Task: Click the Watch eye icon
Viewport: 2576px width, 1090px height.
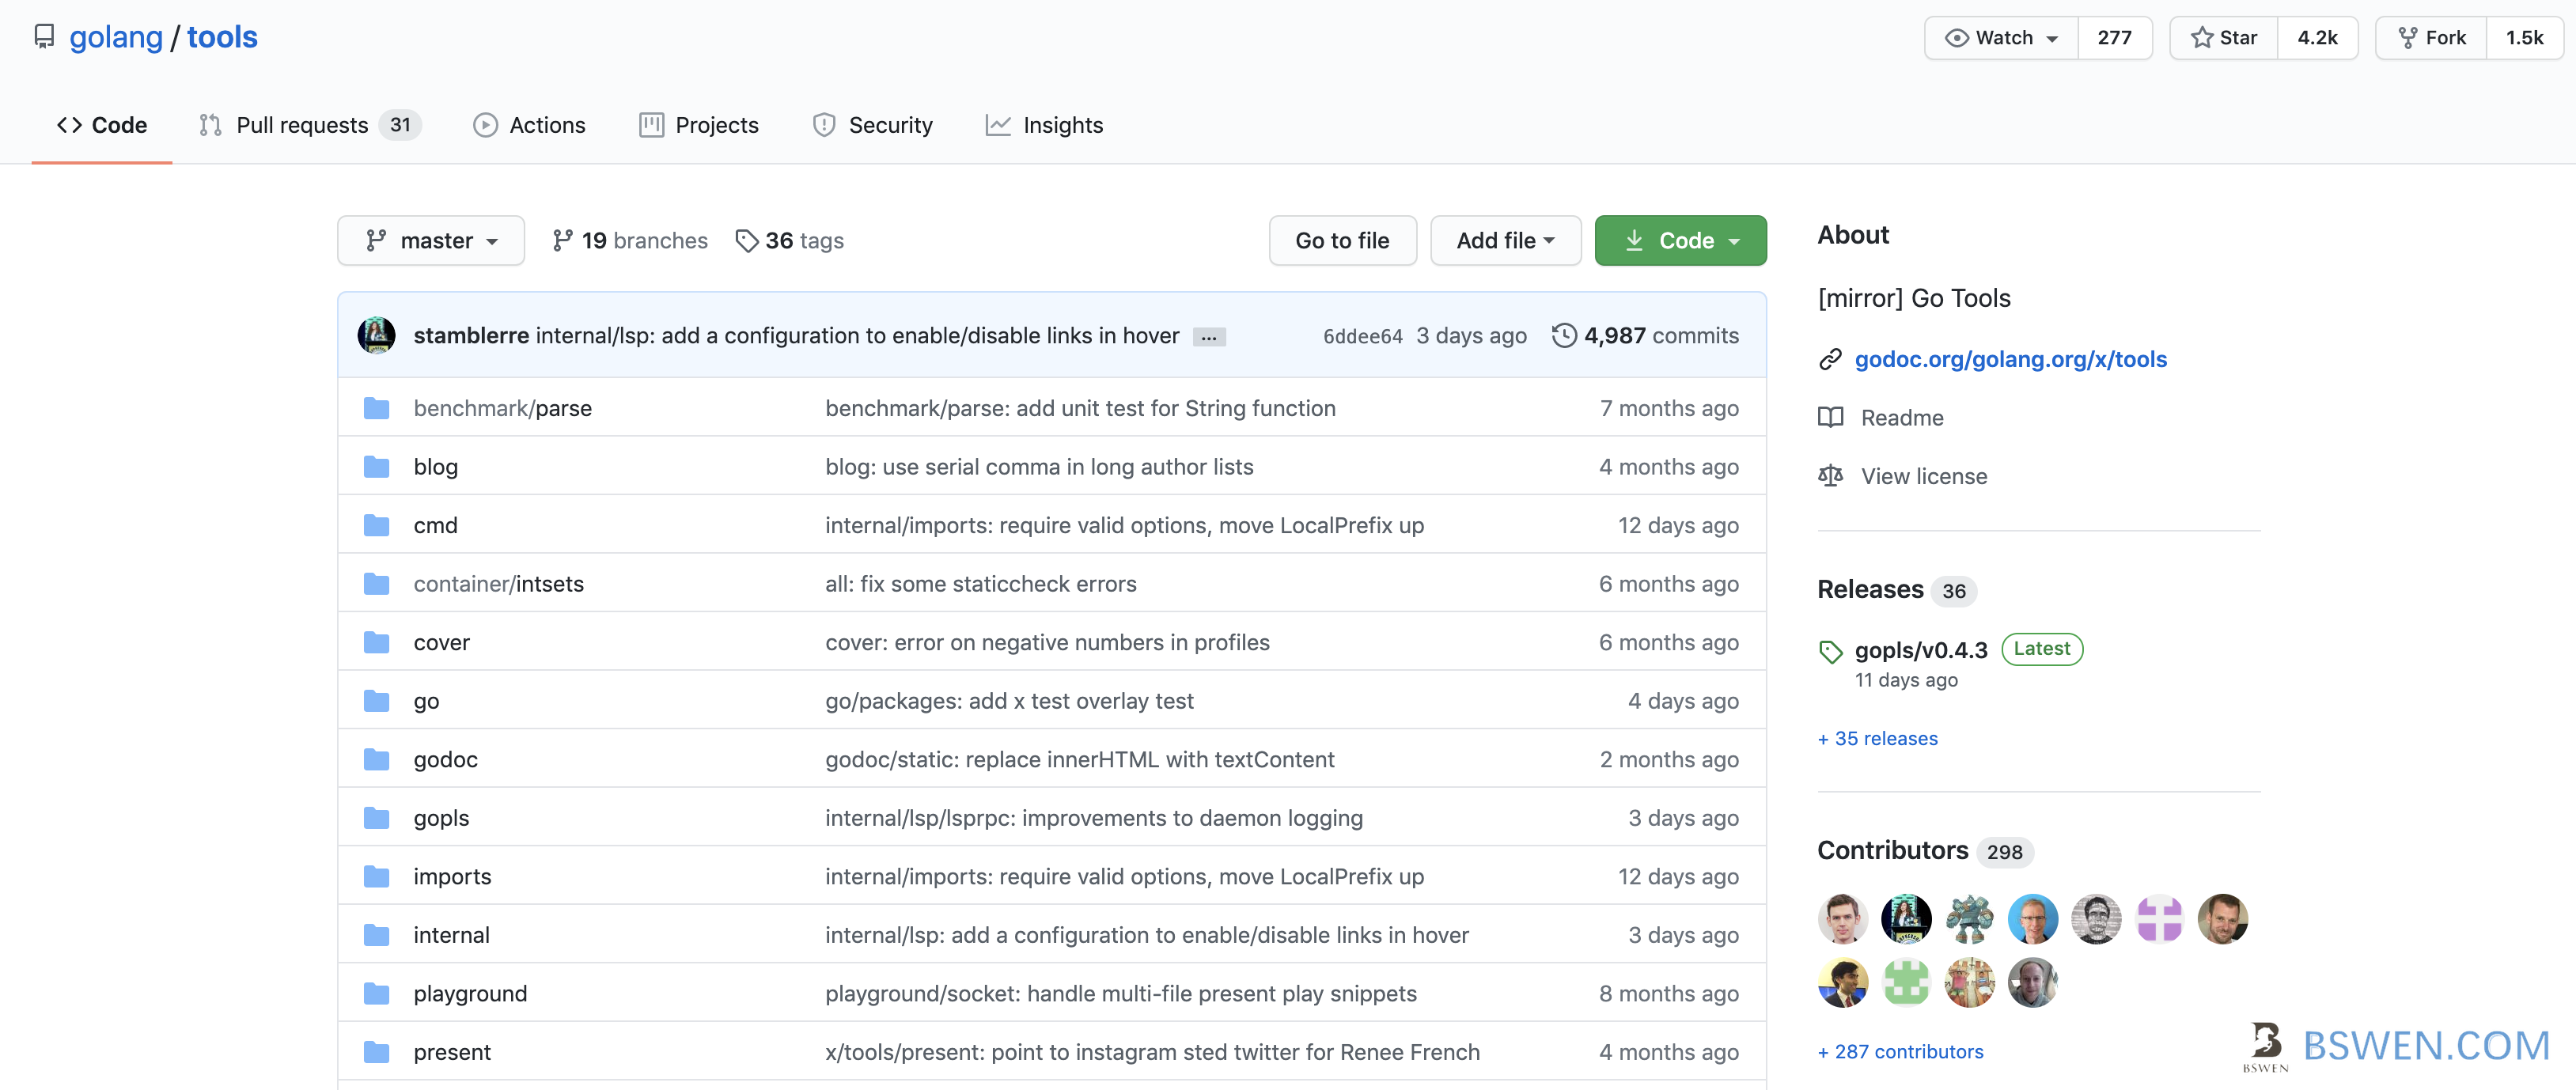Action: (1956, 38)
